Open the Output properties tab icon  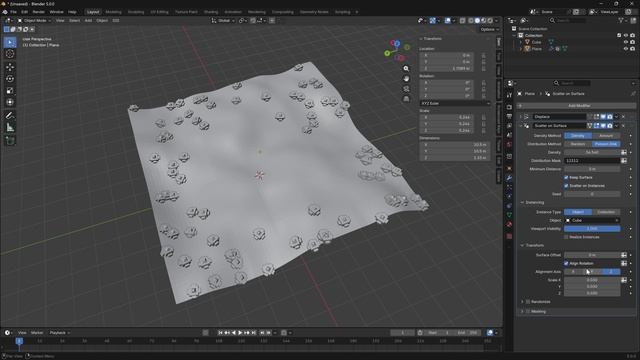pos(509,117)
